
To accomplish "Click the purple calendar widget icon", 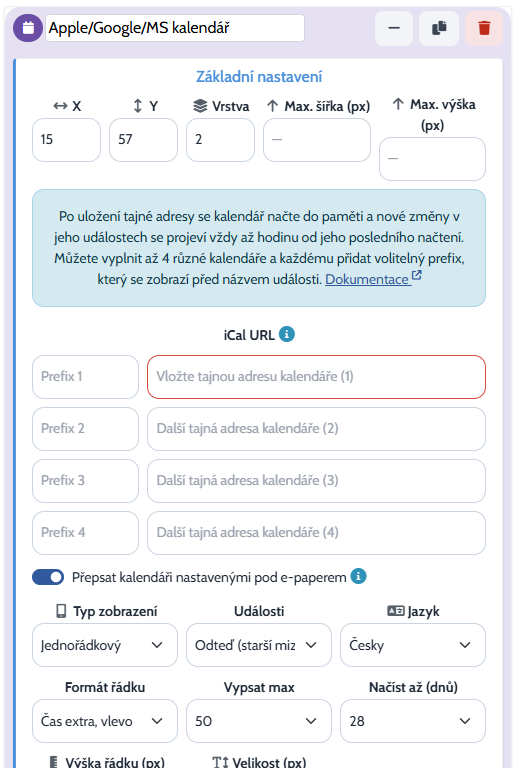I will click(28, 28).
